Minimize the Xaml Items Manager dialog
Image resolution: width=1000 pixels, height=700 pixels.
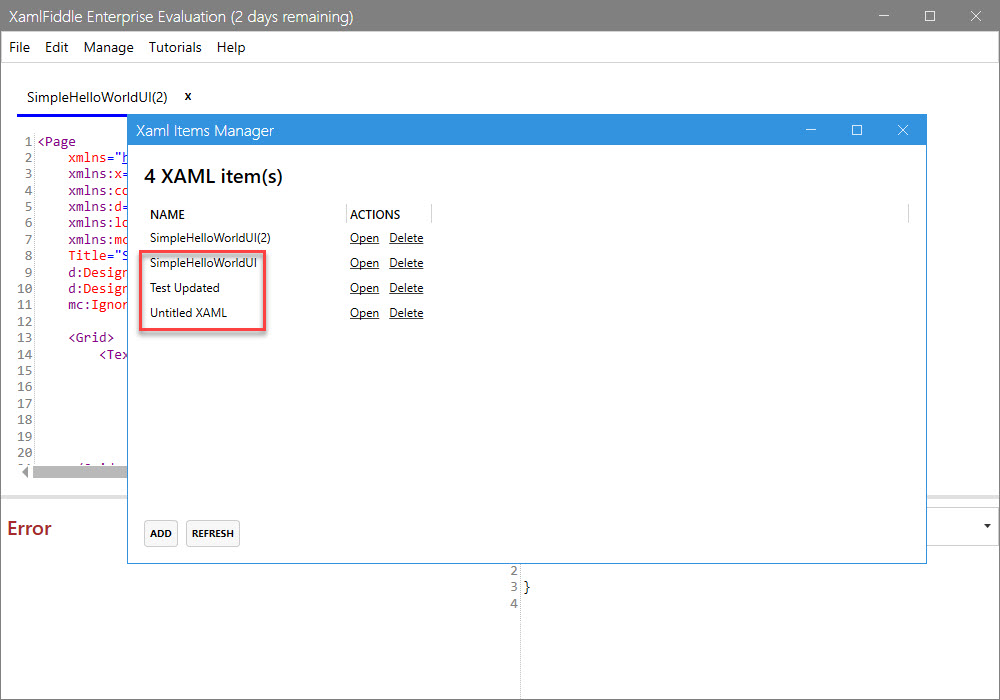[811, 130]
